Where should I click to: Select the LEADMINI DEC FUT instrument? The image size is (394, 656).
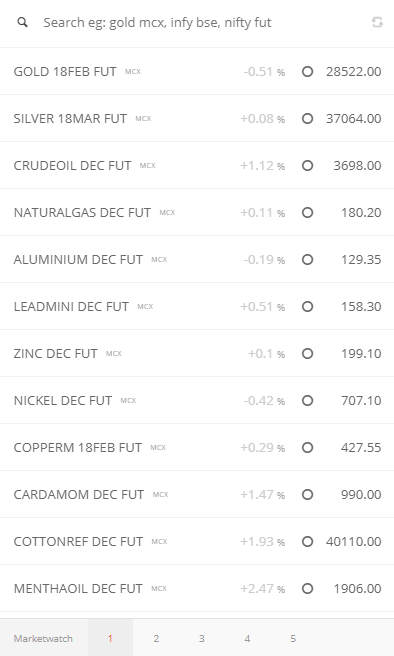click(x=197, y=306)
